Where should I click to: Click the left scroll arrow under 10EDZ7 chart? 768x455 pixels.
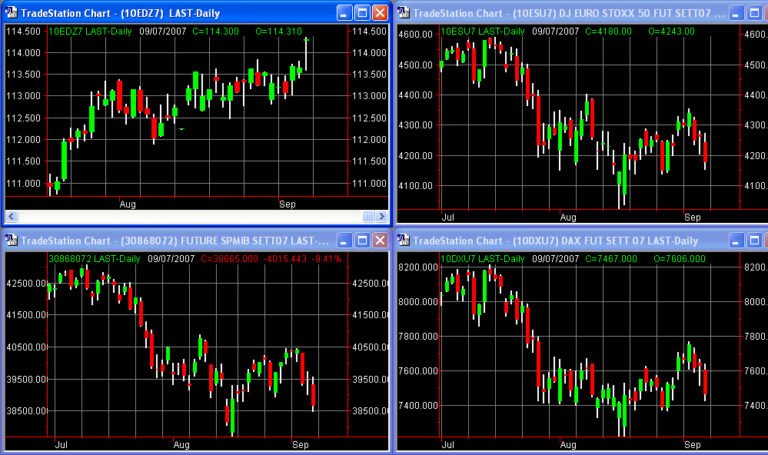point(11,216)
